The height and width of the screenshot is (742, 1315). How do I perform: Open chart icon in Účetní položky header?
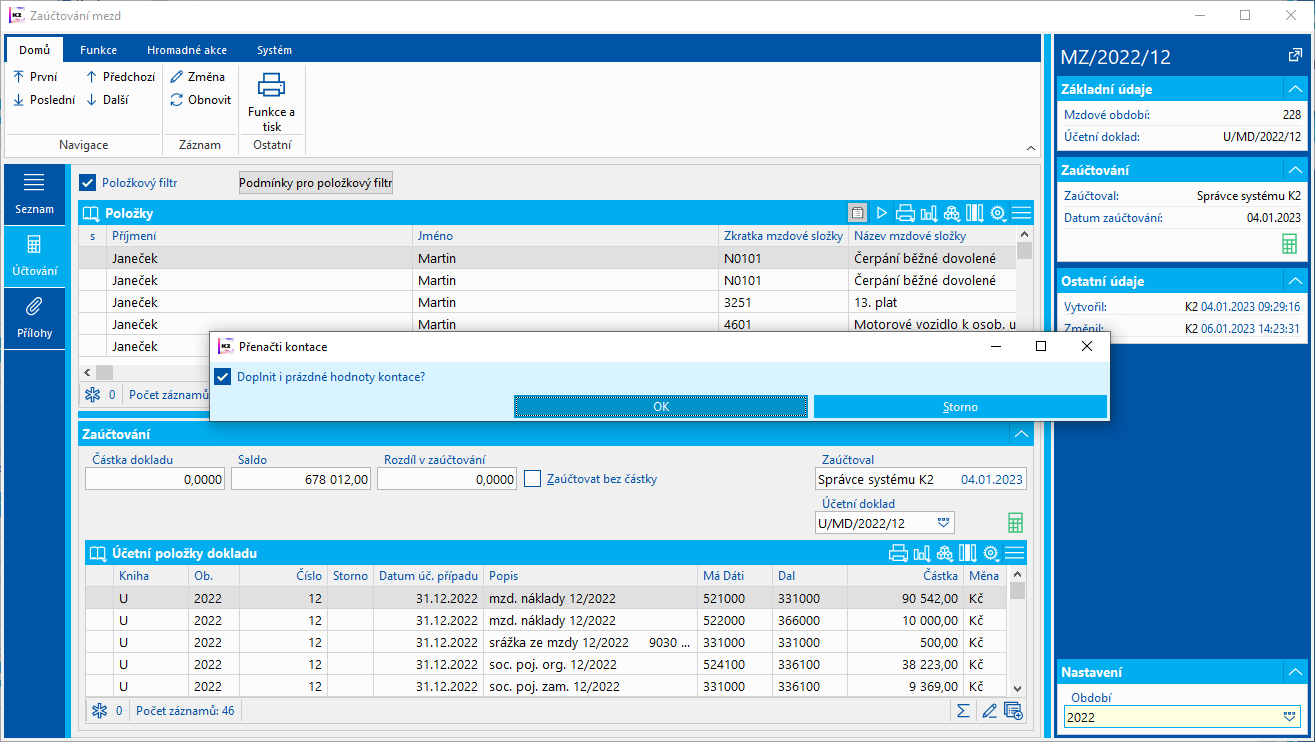click(x=921, y=553)
